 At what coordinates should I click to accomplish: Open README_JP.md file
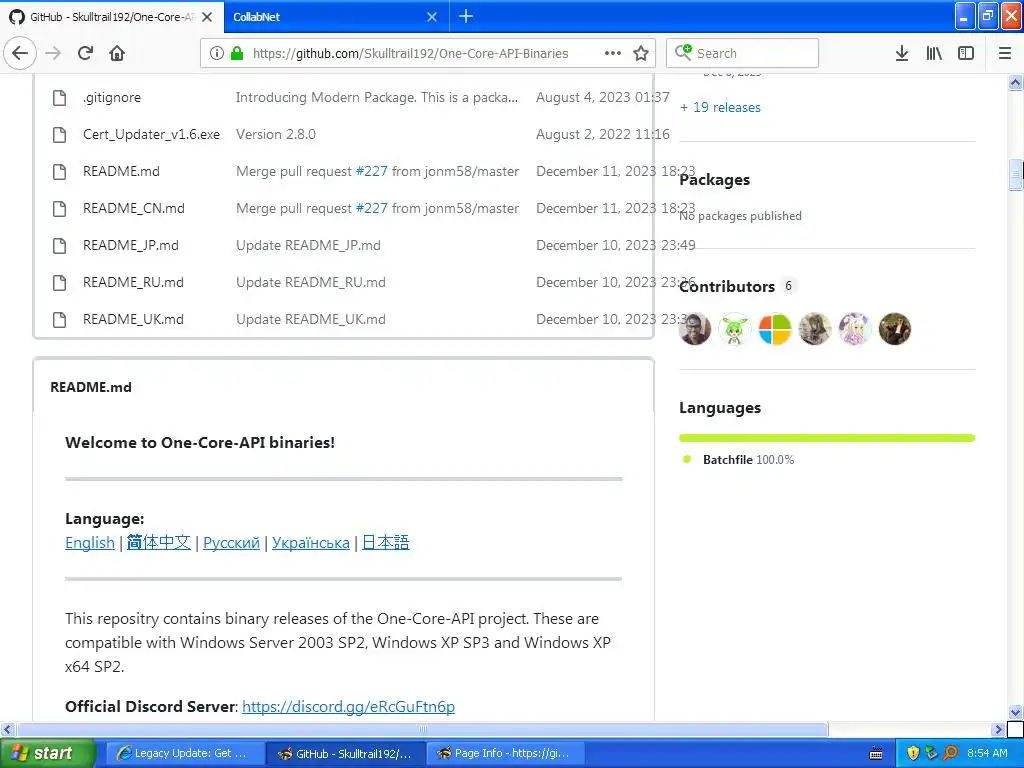tap(131, 246)
